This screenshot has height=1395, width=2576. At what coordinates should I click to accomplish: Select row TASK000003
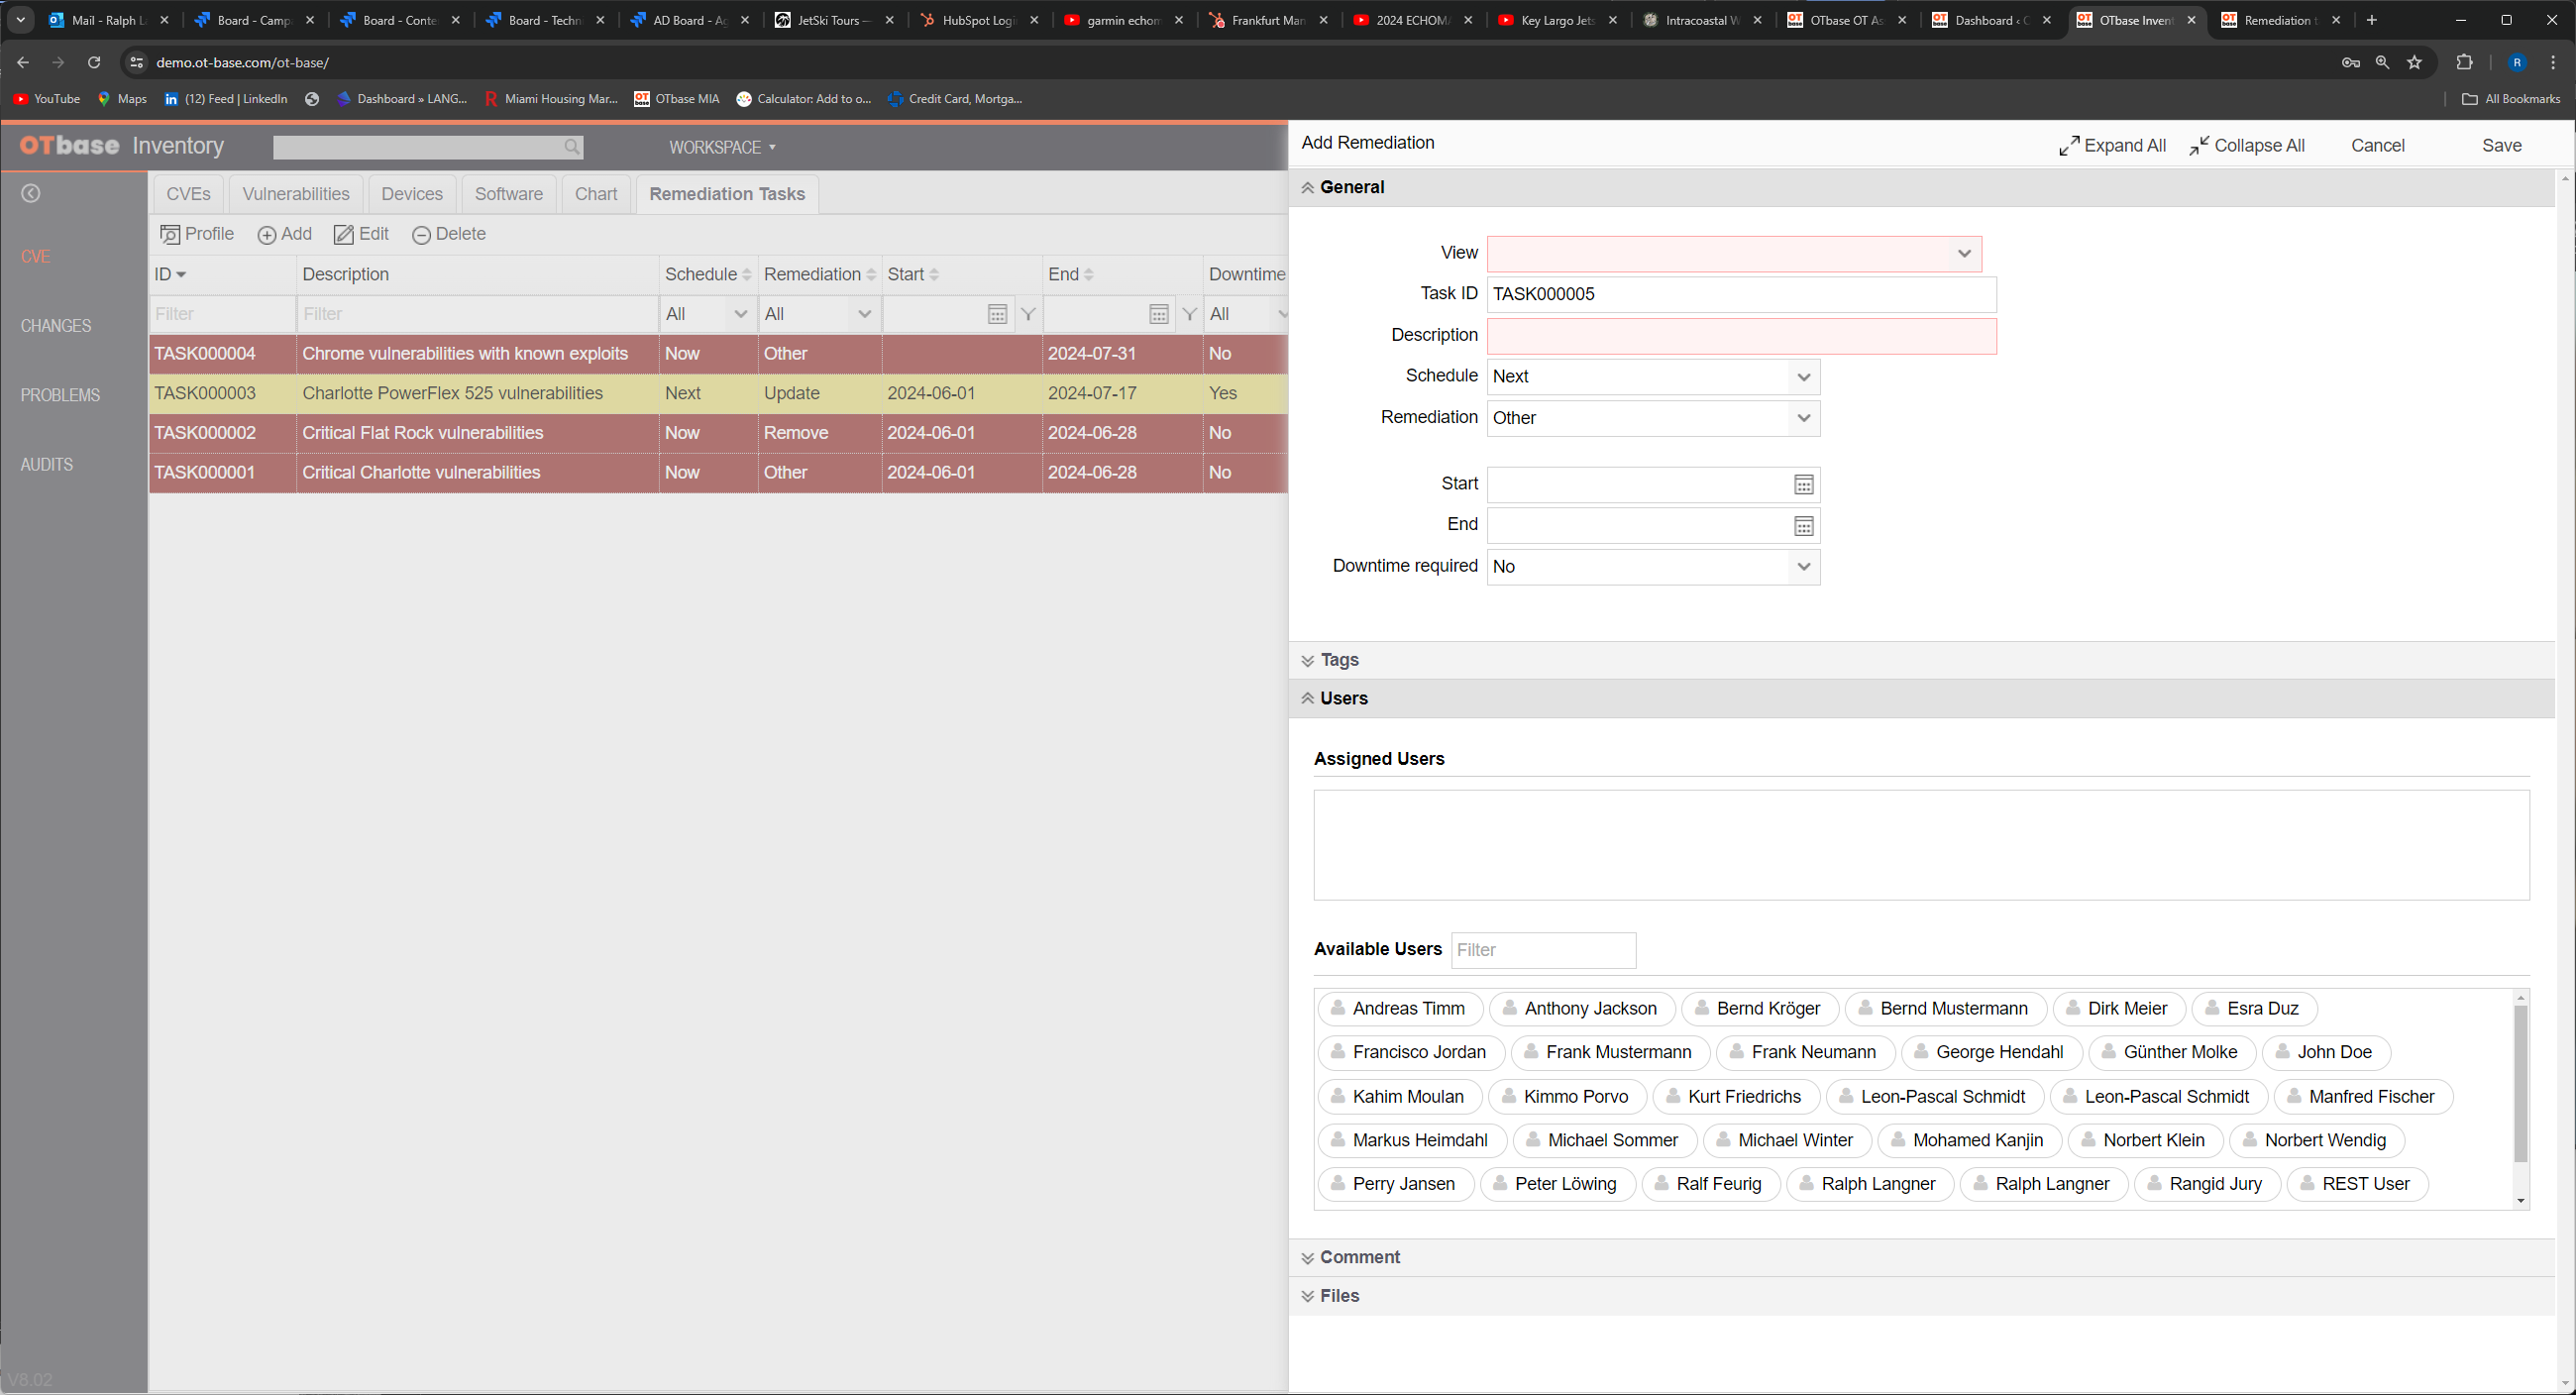click(x=718, y=393)
